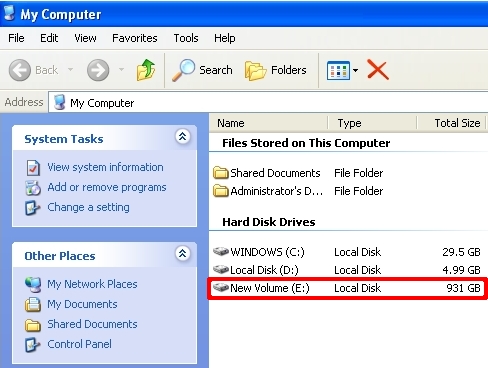Collapse the Other Places panel
This screenshot has height=368, width=488.
click(x=182, y=253)
